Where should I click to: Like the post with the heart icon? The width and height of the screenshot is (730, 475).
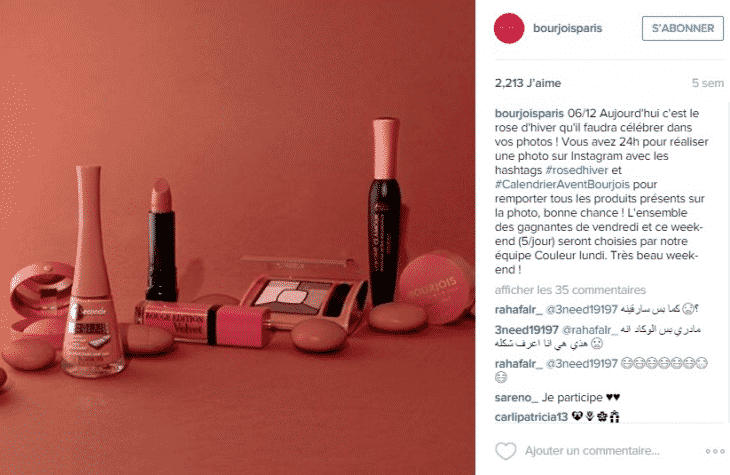pyautogui.click(x=506, y=451)
